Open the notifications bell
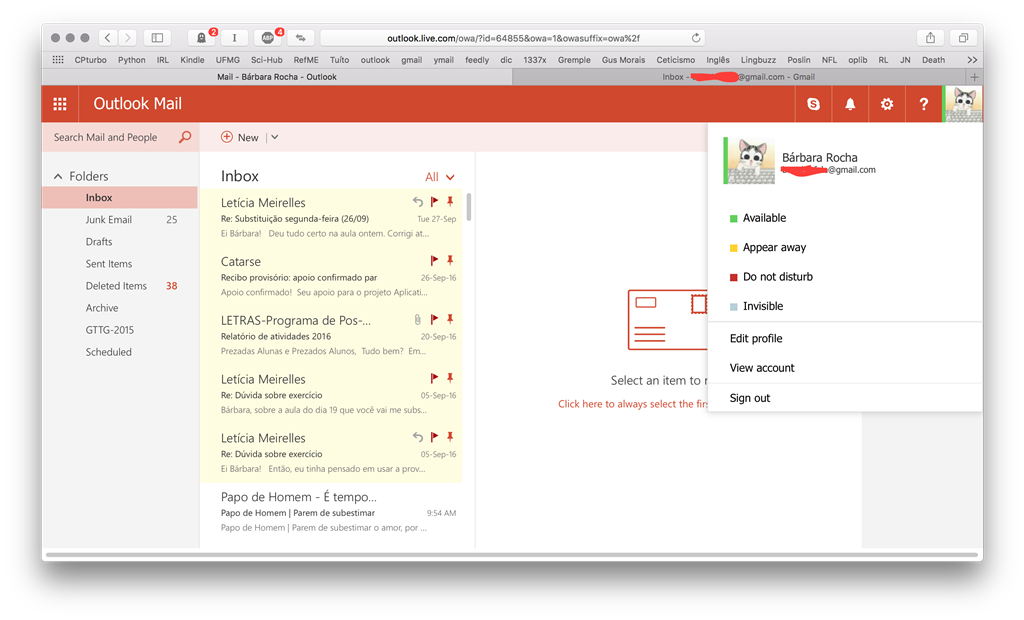Image resolution: width=1024 pixels, height=620 pixels. tap(850, 104)
